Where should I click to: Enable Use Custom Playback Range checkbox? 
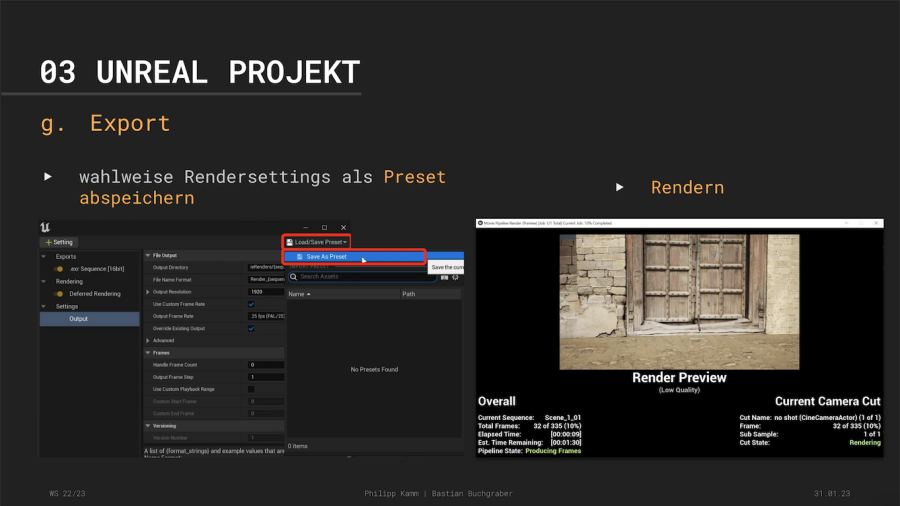click(x=251, y=389)
